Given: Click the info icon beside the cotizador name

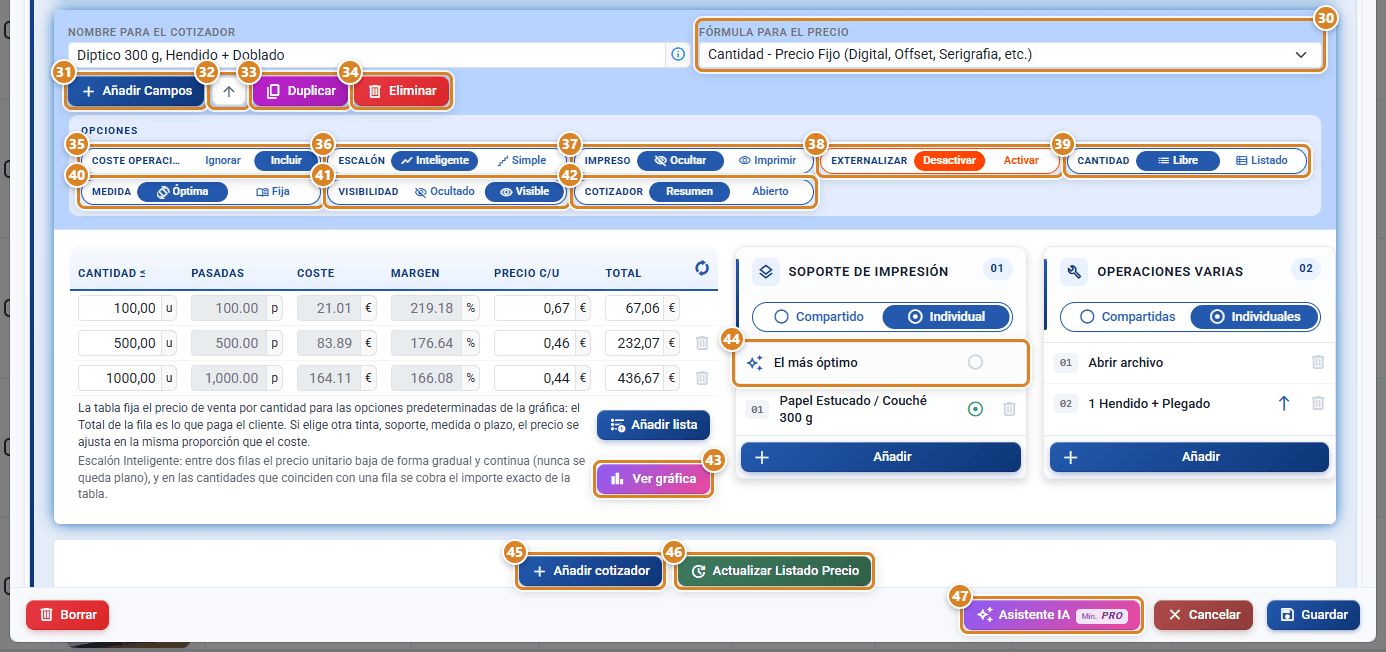Looking at the screenshot, I should pos(678,54).
